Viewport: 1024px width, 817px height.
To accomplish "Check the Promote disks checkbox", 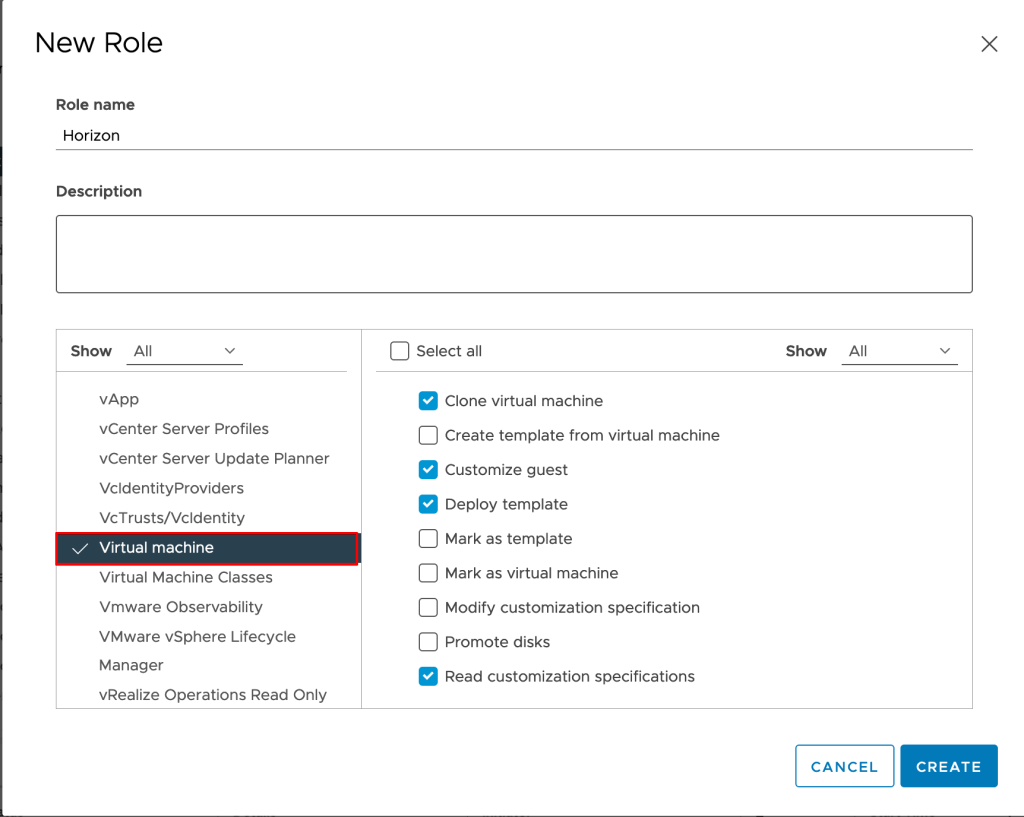I will [428, 642].
